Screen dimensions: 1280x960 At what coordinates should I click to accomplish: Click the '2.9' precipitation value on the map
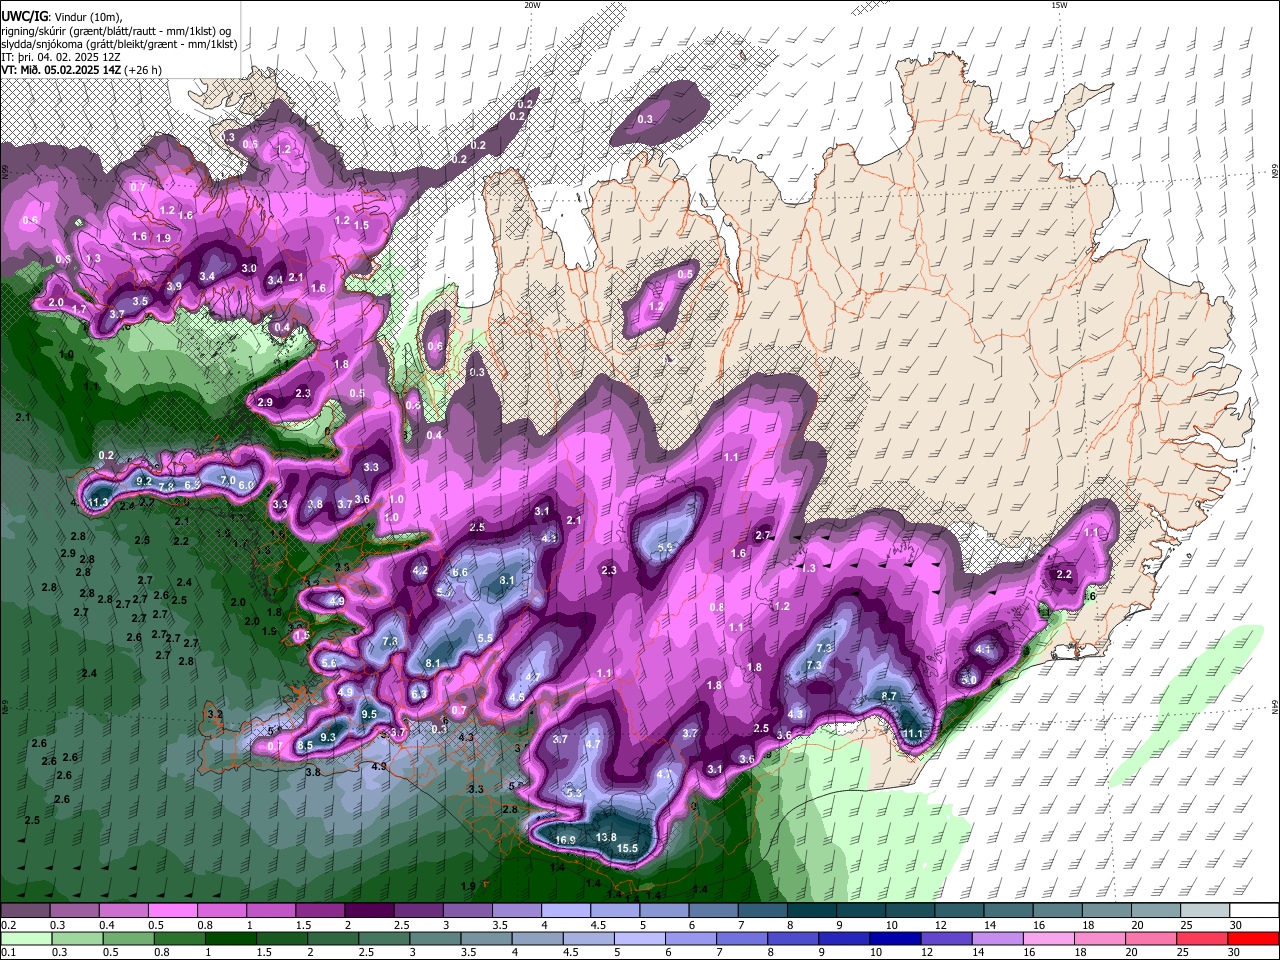265,402
